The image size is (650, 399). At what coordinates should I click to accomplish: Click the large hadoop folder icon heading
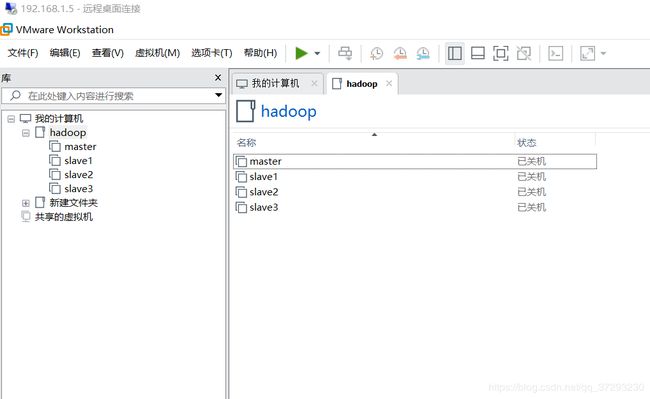click(x=246, y=111)
